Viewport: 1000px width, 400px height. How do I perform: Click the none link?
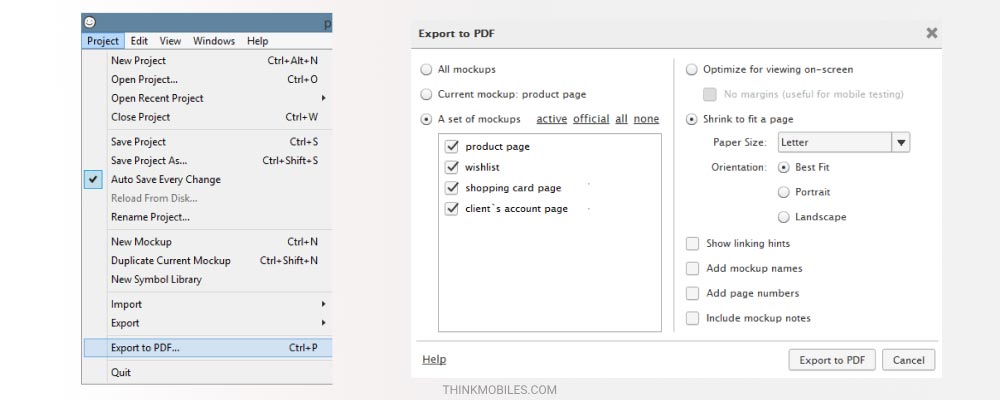click(x=646, y=119)
